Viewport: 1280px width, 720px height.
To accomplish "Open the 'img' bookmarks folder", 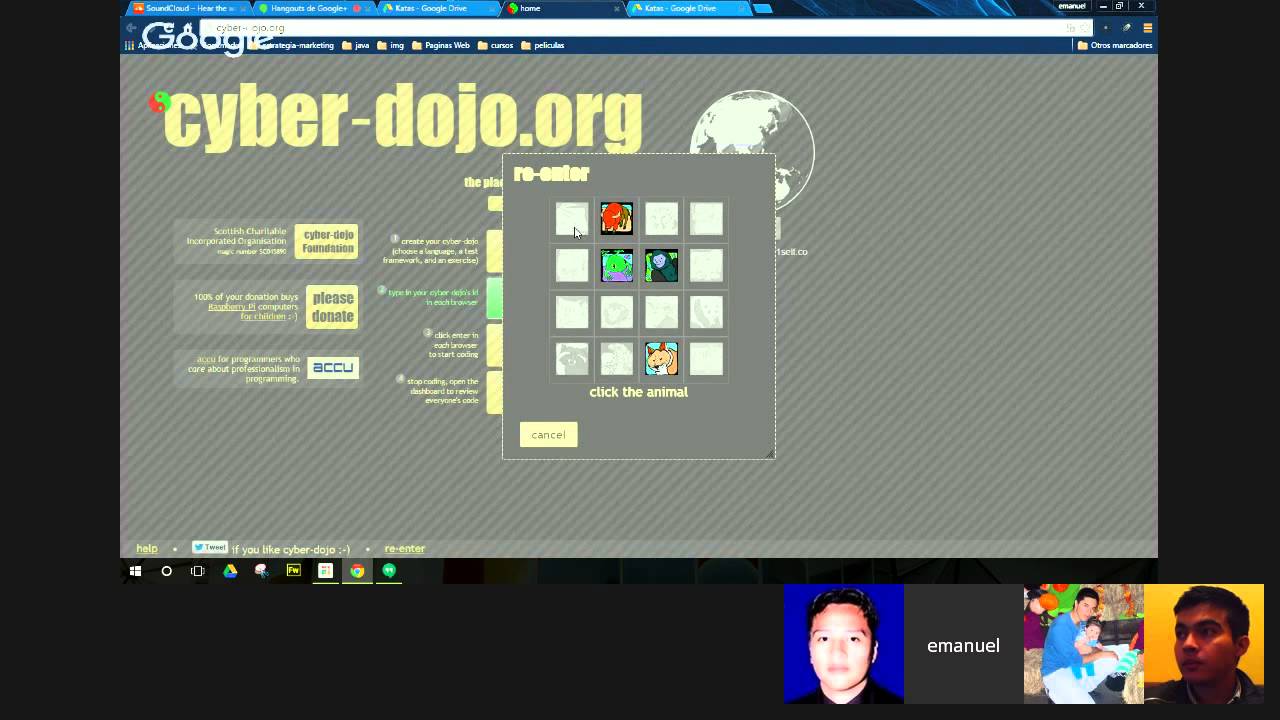I will pos(391,45).
